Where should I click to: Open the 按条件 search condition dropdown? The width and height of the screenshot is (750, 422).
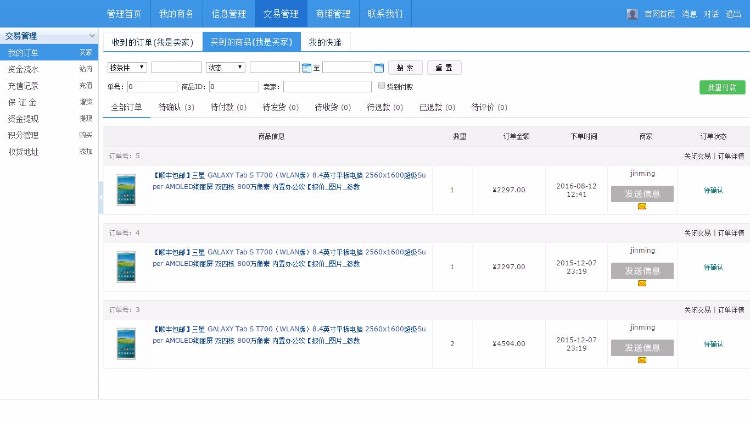point(127,67)
